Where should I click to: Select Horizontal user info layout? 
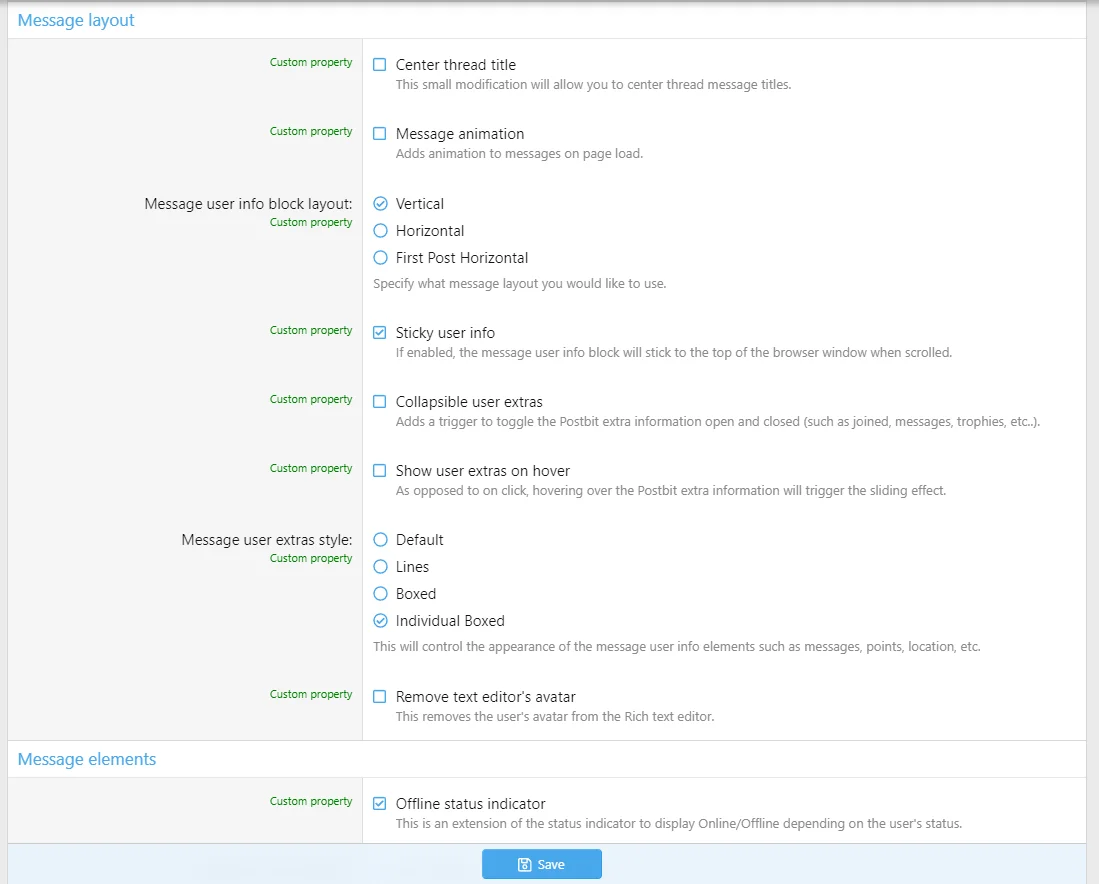(x=380, y=231)
